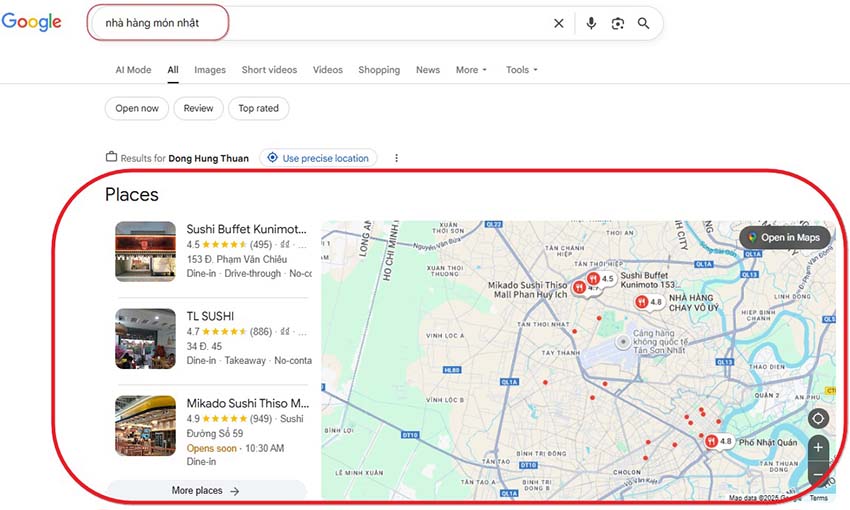Click the 34 Đ. 45 address text

[x=204, y=346]
